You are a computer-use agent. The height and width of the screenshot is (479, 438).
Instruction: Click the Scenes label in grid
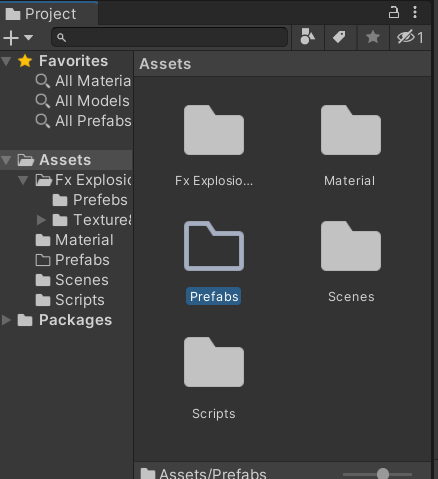[x=351, y=297]
